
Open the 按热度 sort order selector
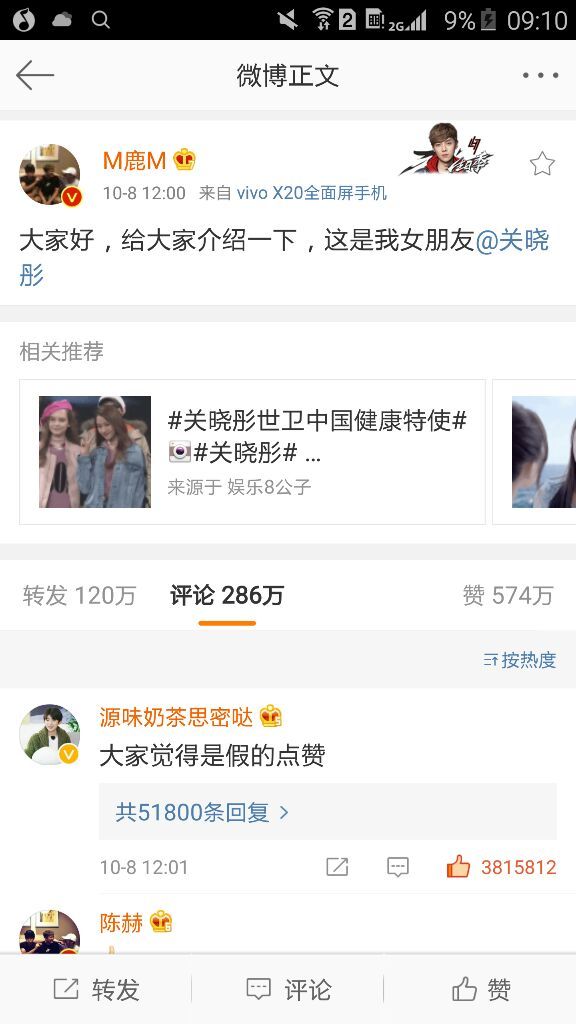click(520, 660)
